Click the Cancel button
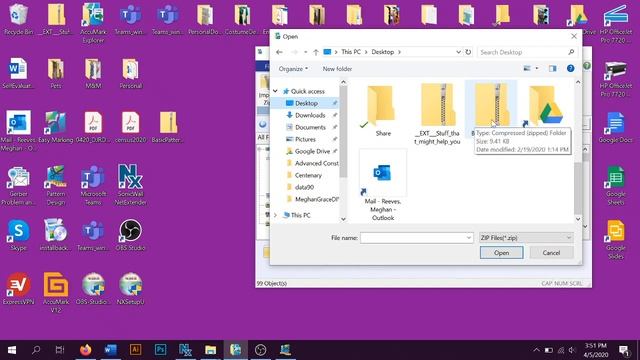 pyautogui.click(x=551, y=253)
